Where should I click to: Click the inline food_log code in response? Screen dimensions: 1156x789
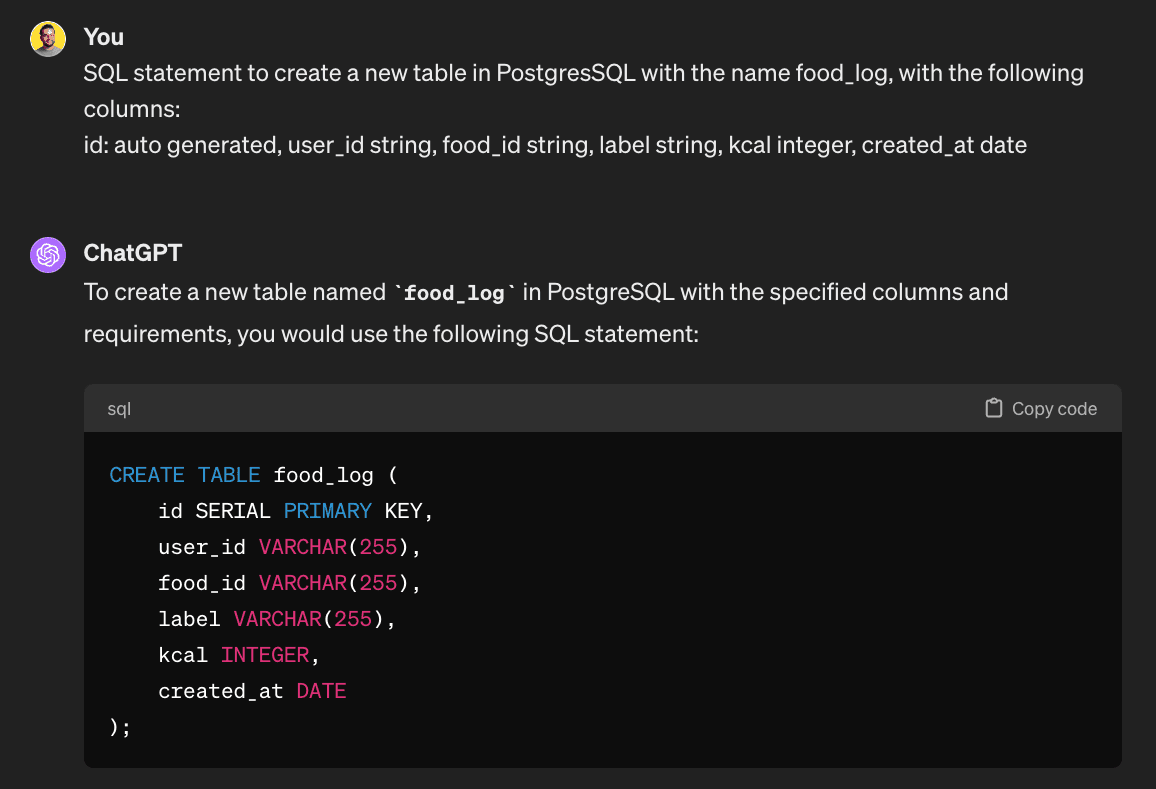[456, 293]
